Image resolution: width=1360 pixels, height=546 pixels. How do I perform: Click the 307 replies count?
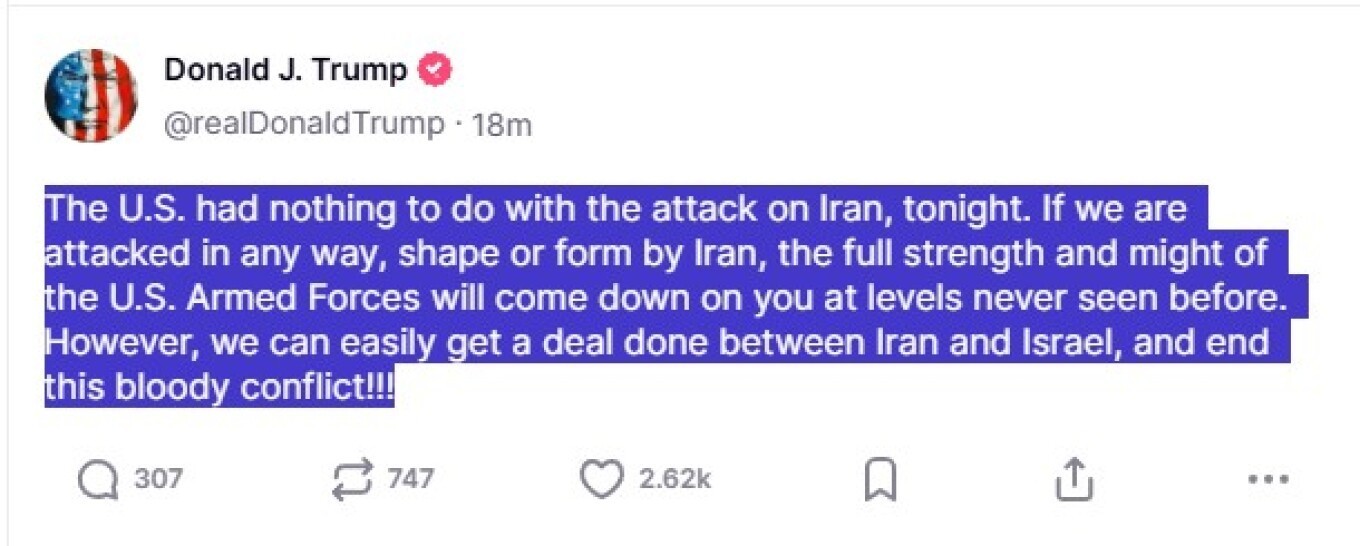coord(158,479)
